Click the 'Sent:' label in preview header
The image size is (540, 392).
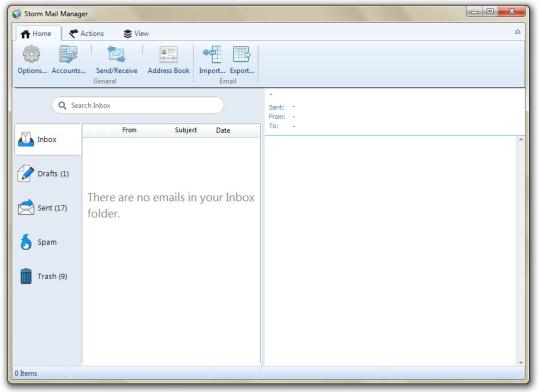coord(276,107)
